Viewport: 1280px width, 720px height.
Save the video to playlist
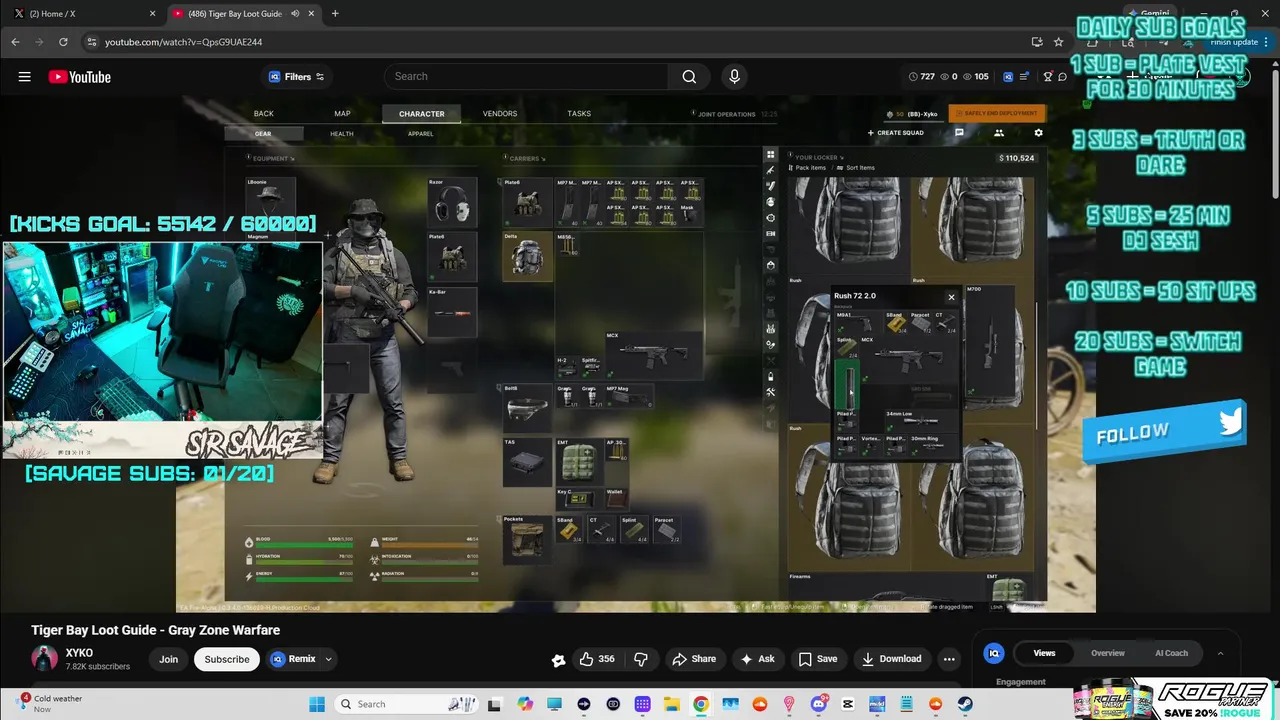pyautogui.click(x=818, y=659)
